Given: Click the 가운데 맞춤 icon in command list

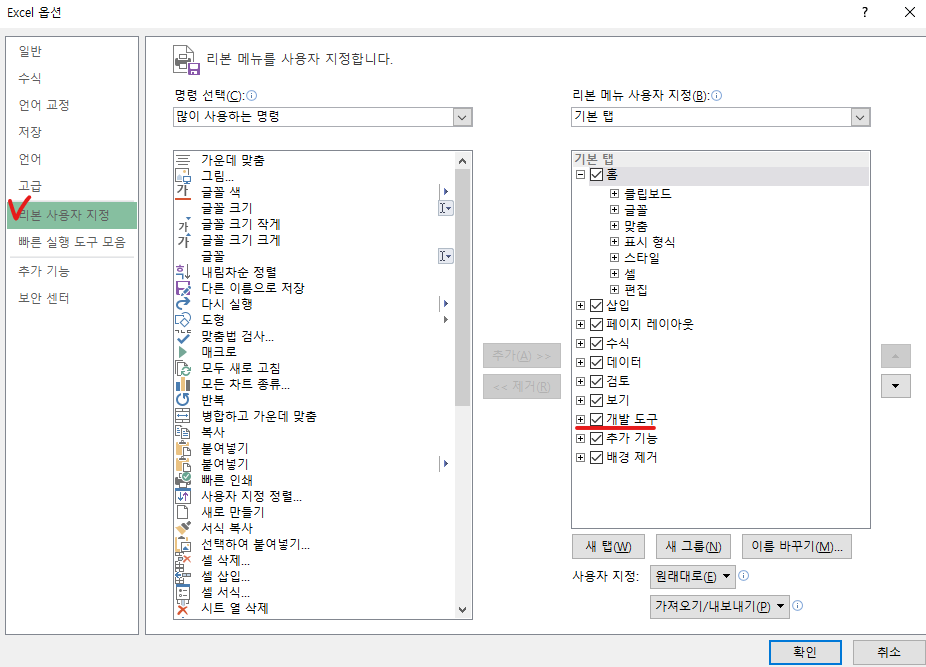Looking at the screenshot, I should [x=183, y=160].
